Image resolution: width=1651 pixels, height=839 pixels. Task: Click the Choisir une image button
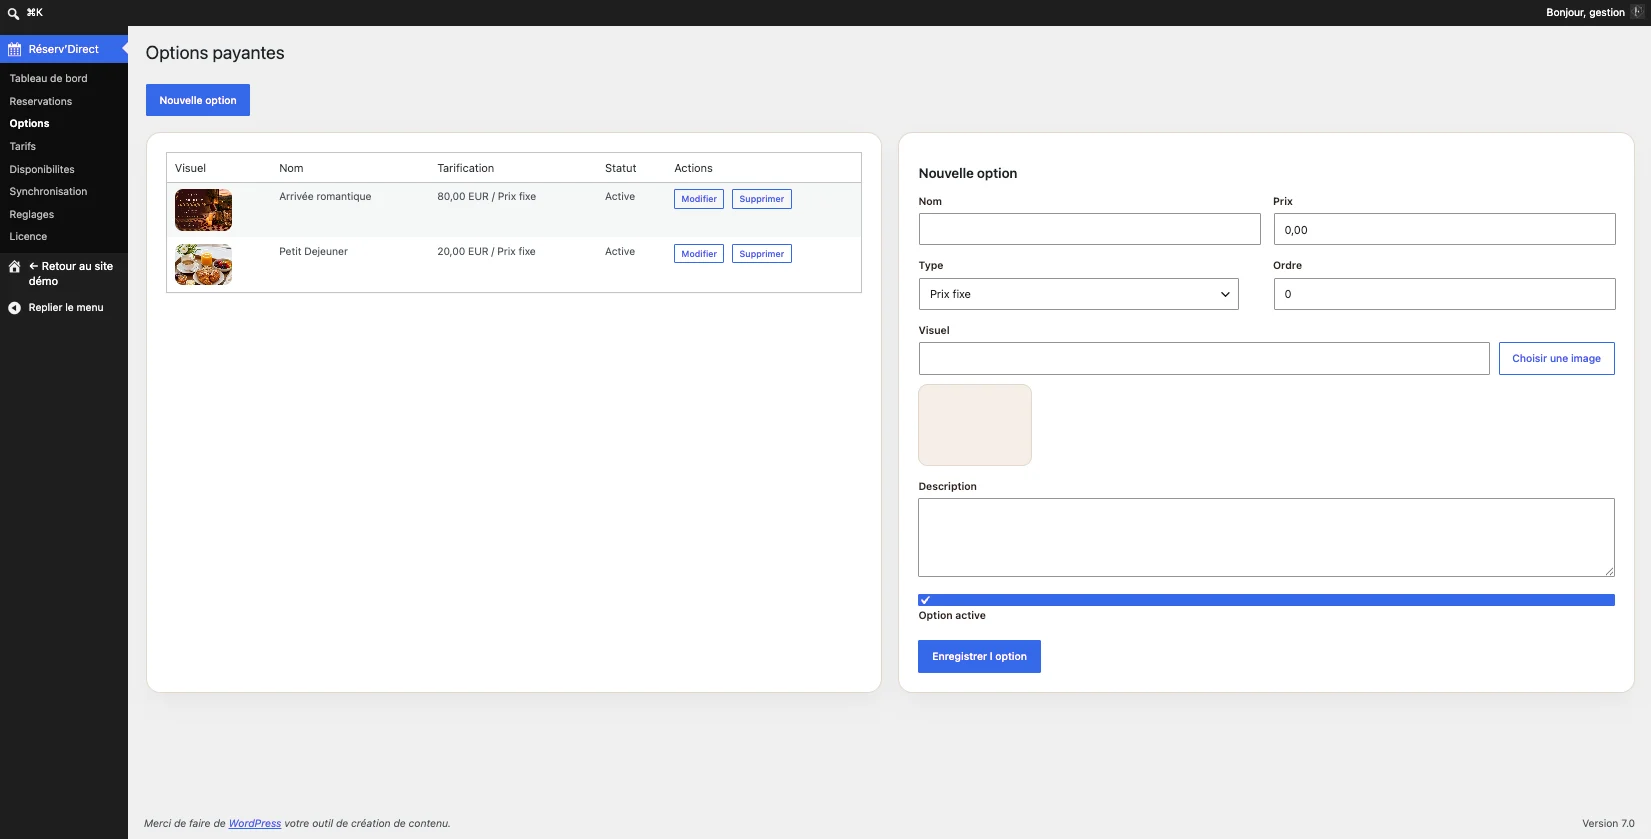click(x=1556, y=359)
